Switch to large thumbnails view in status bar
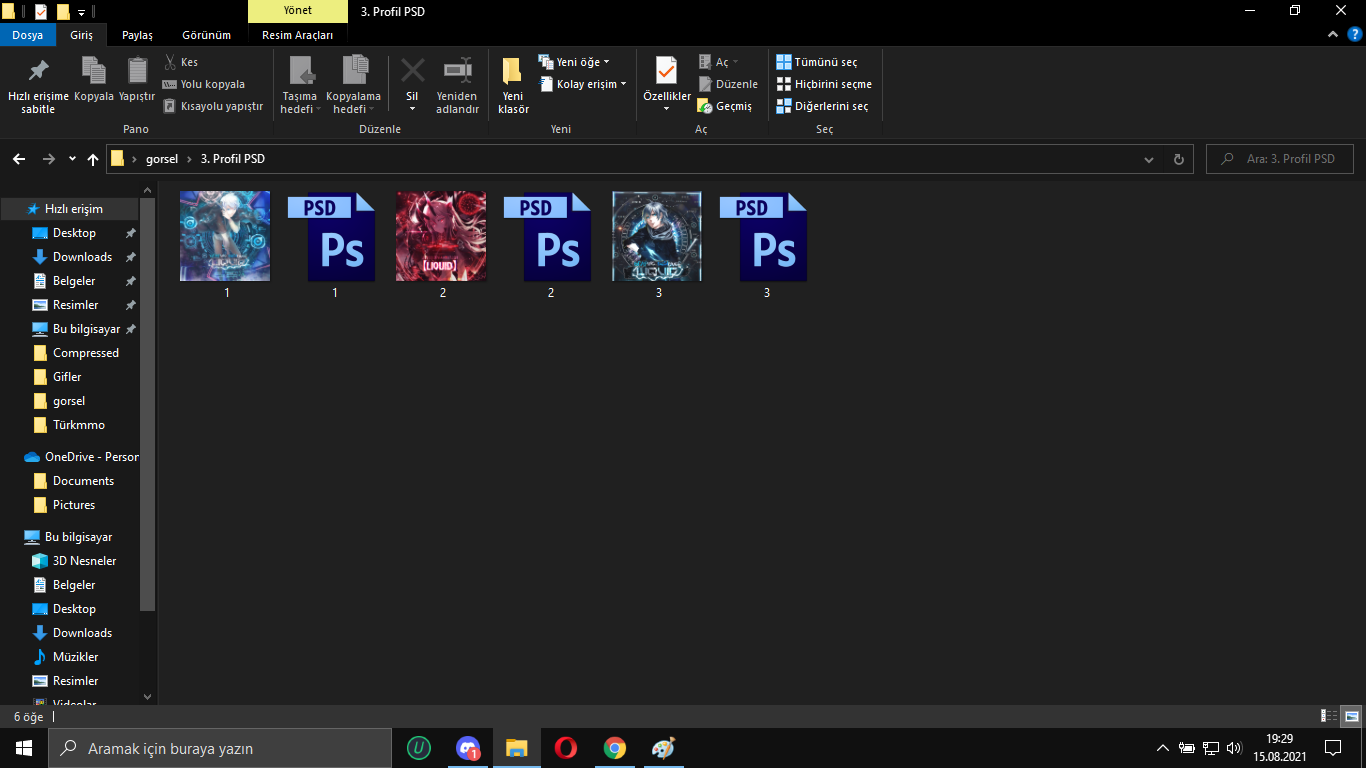The width and height of the screenshot is (1366, 768). click(x=1351, y=716)
